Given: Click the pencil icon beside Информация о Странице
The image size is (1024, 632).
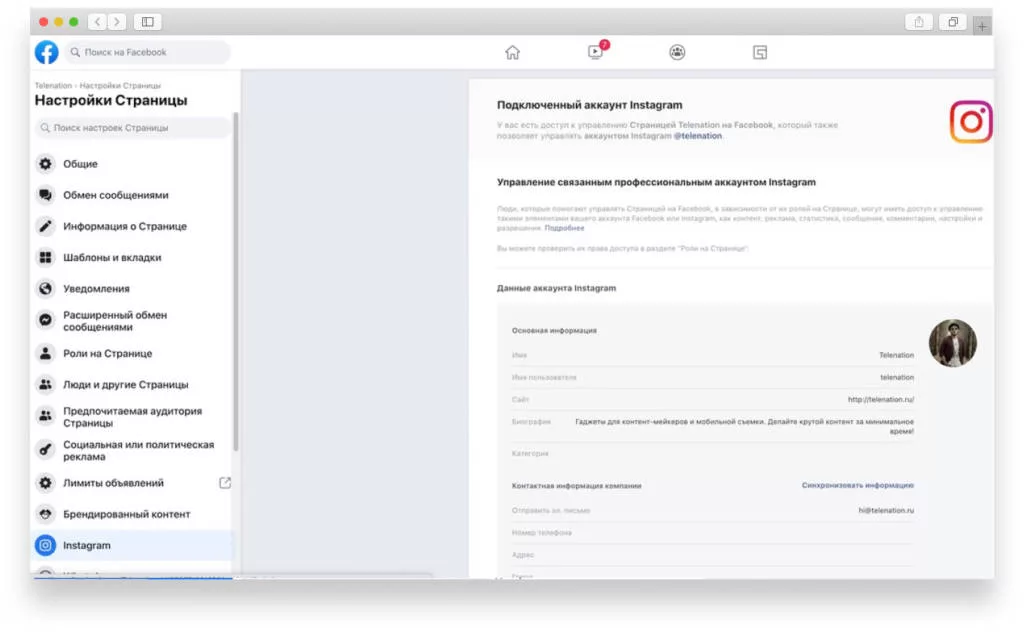Looking at the screenshot, I should [x=45, y=227].
